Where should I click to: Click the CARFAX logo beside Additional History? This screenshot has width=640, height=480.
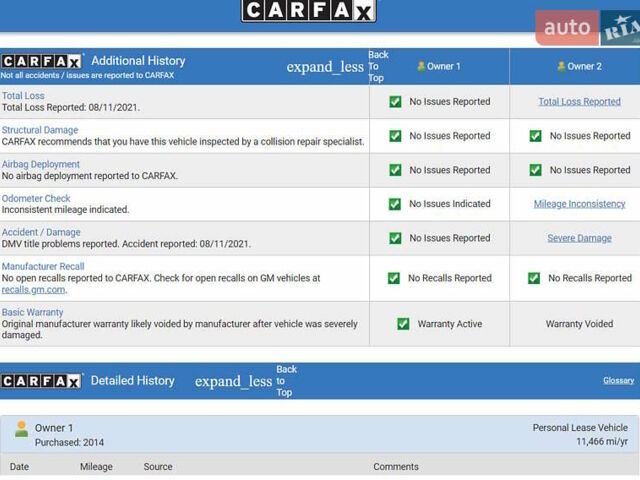point(42,62)
